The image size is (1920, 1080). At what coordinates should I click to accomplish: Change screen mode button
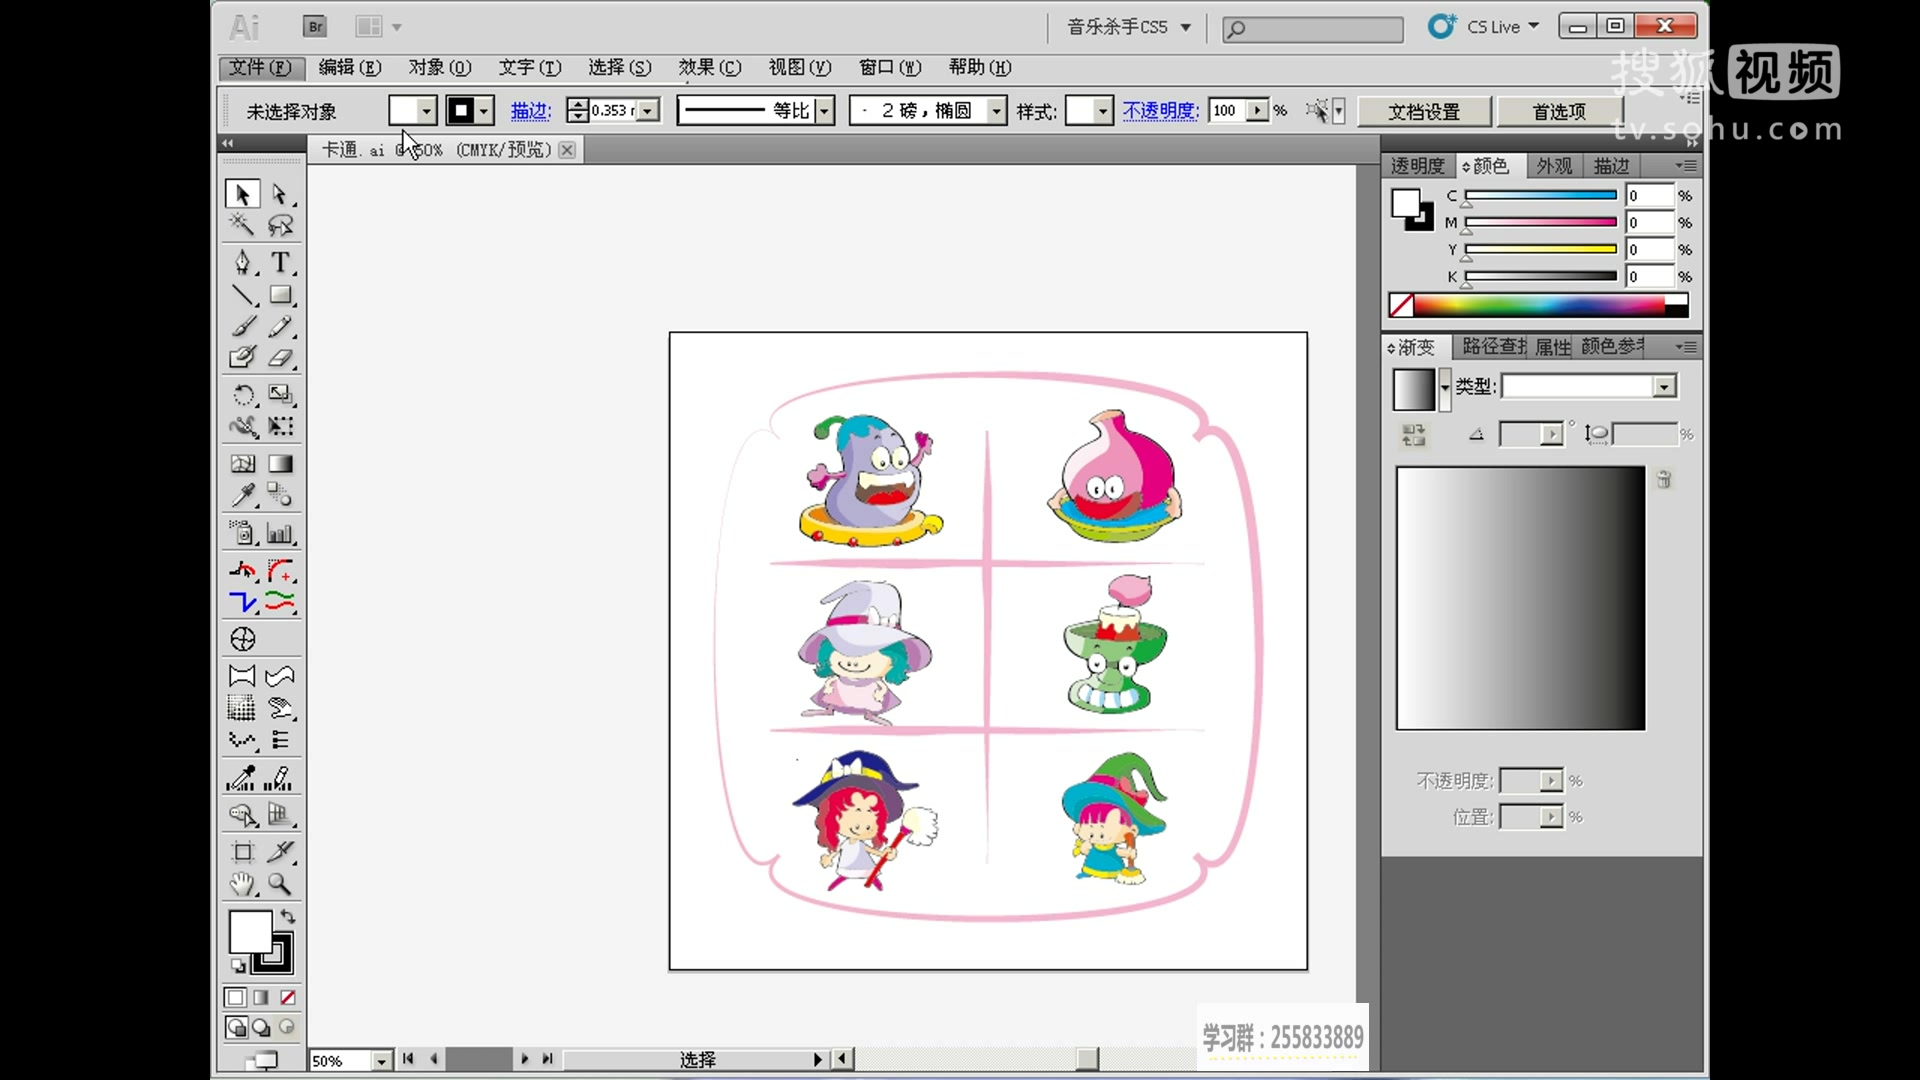point(262,1060)
